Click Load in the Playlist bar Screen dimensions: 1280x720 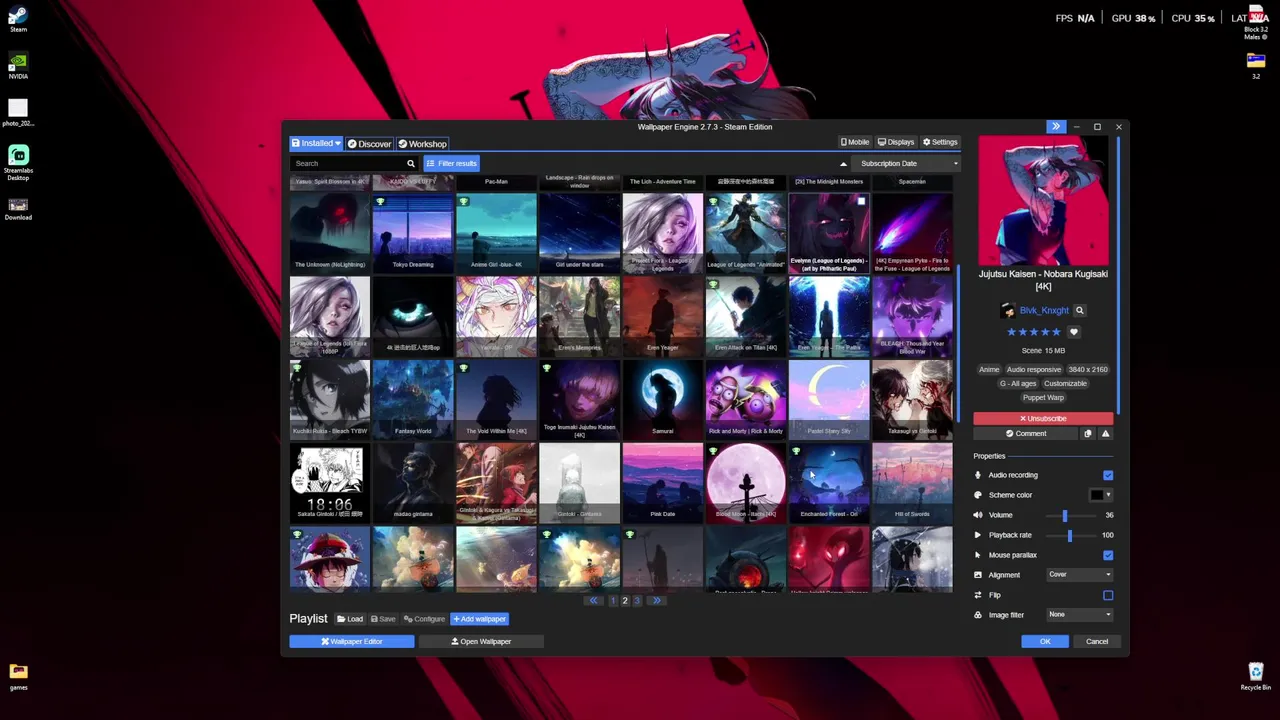pyautogui.click(x=350, y=619)
